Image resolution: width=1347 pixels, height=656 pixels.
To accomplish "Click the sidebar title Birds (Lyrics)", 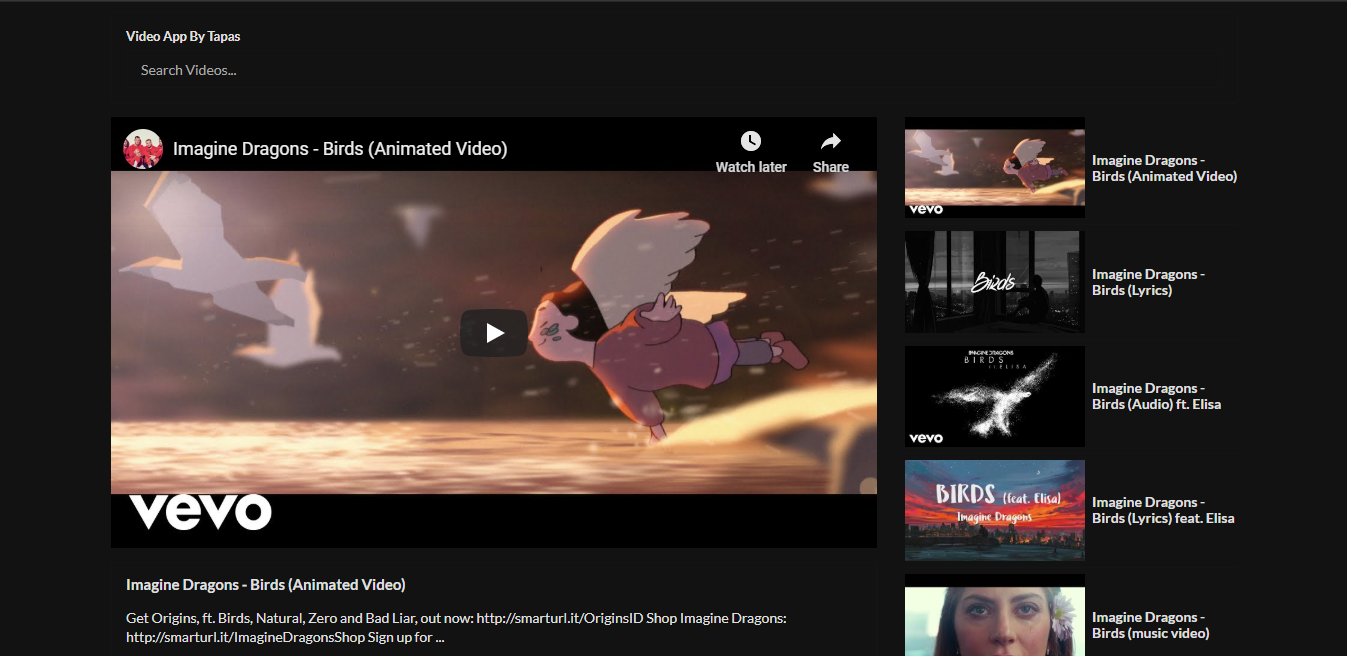I will (x=1148, y=282).
